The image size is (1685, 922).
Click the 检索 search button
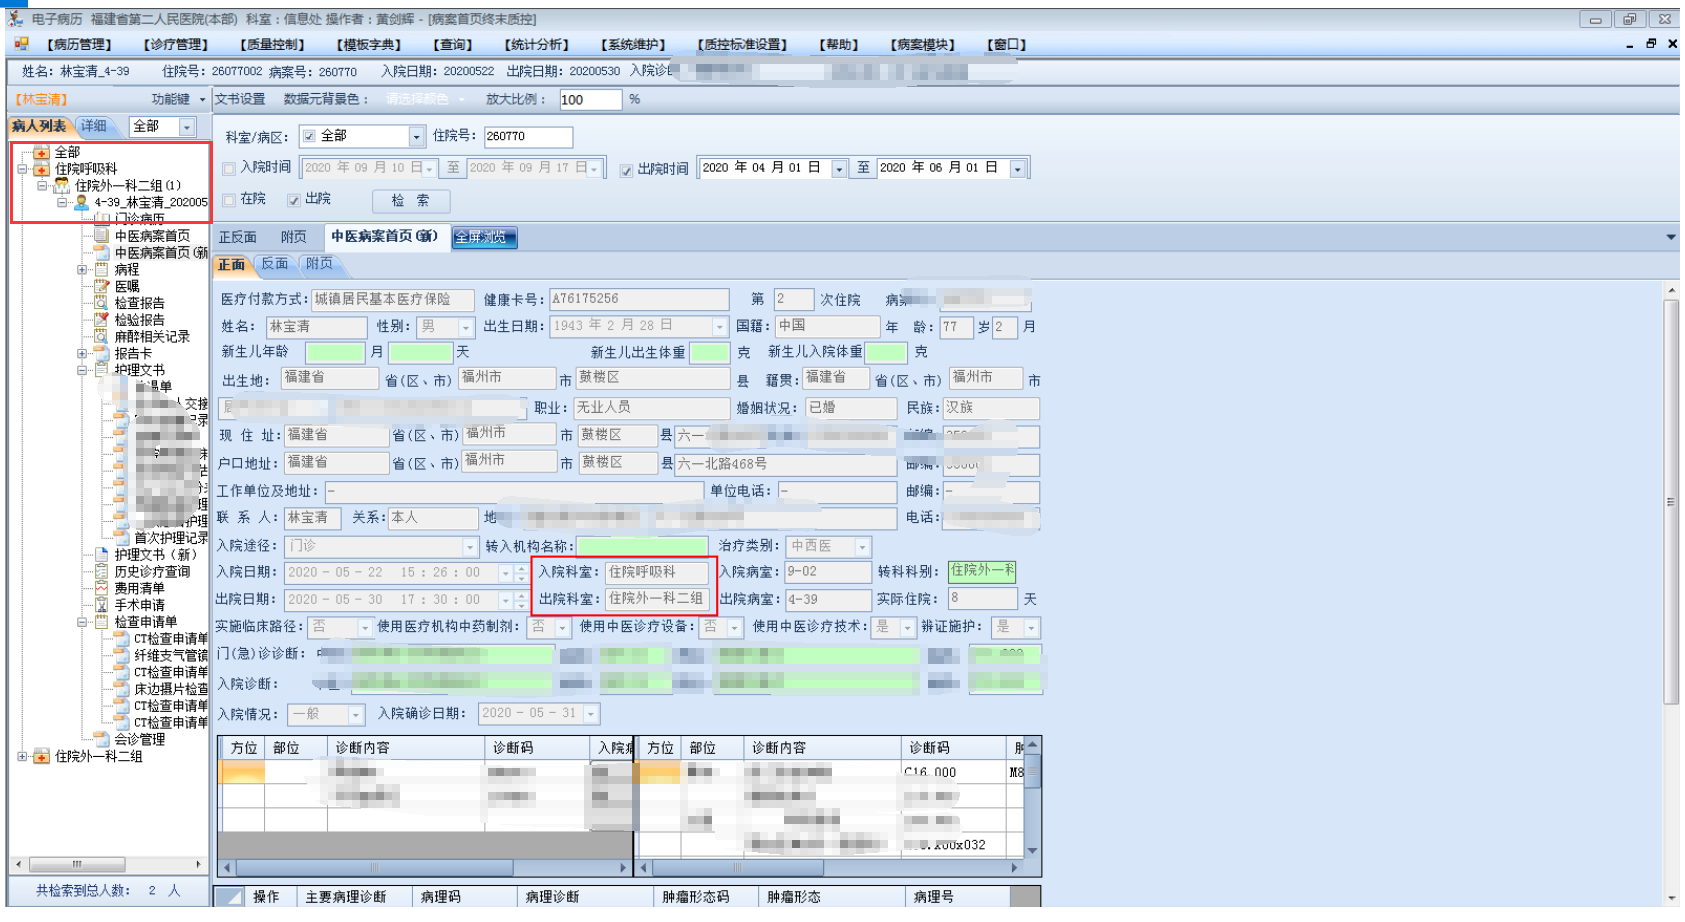[410, 200]
